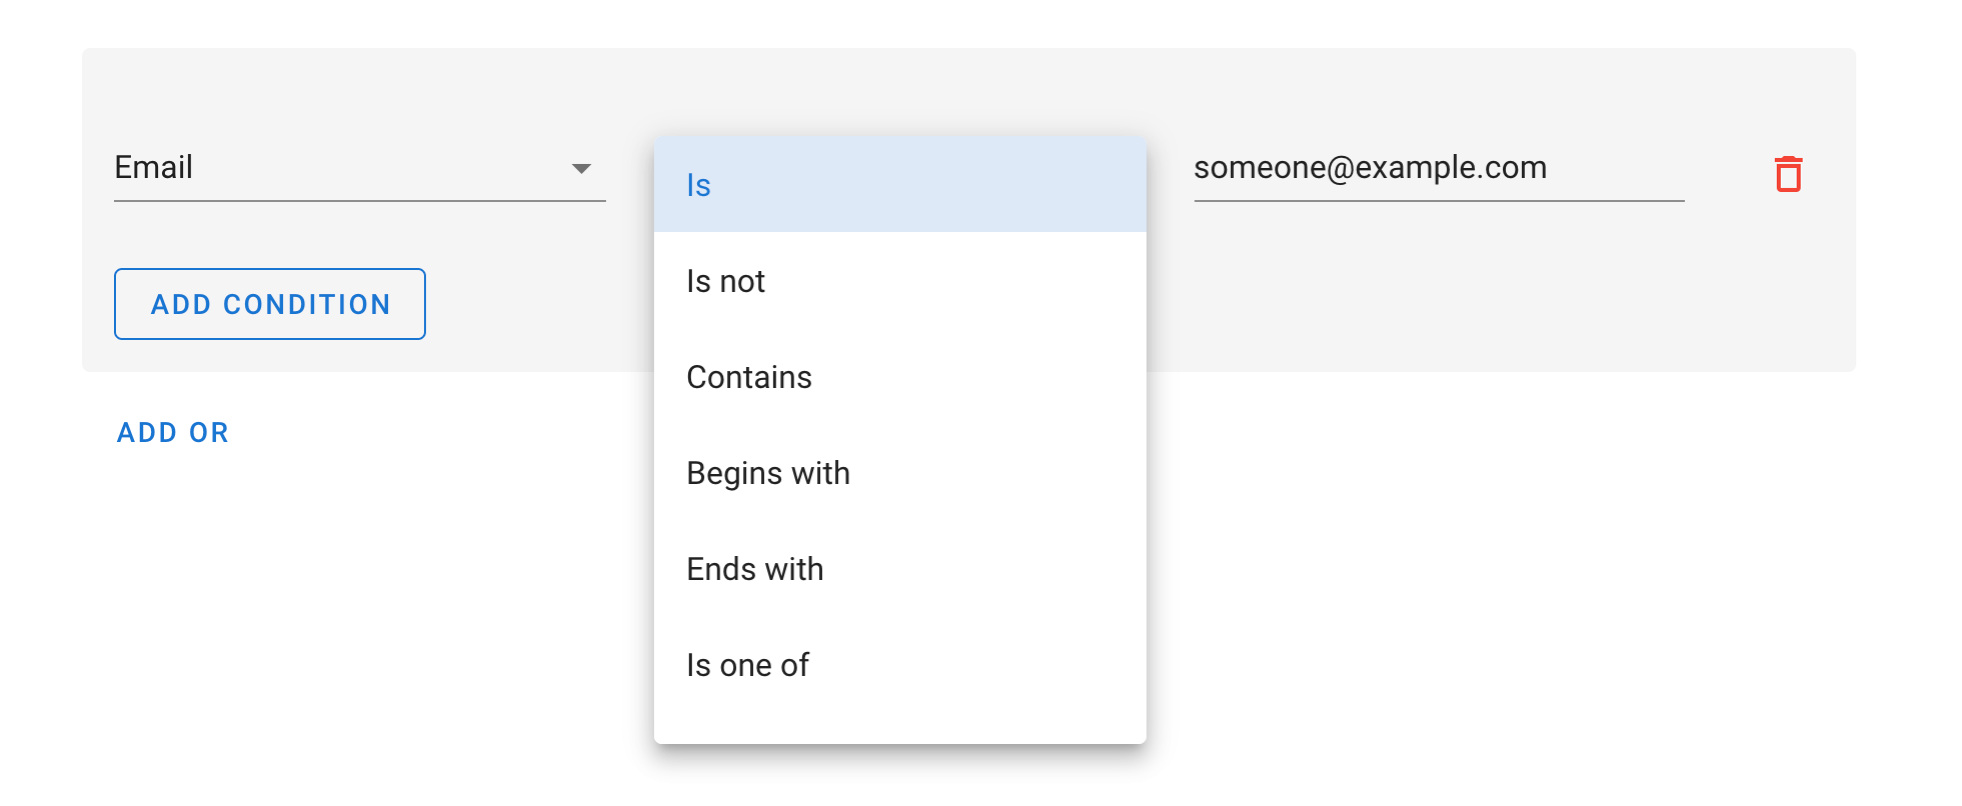Screen dimensions: 1962x806
Task: Open the Email field selector dropdown
Action: [x=360, y=168]
